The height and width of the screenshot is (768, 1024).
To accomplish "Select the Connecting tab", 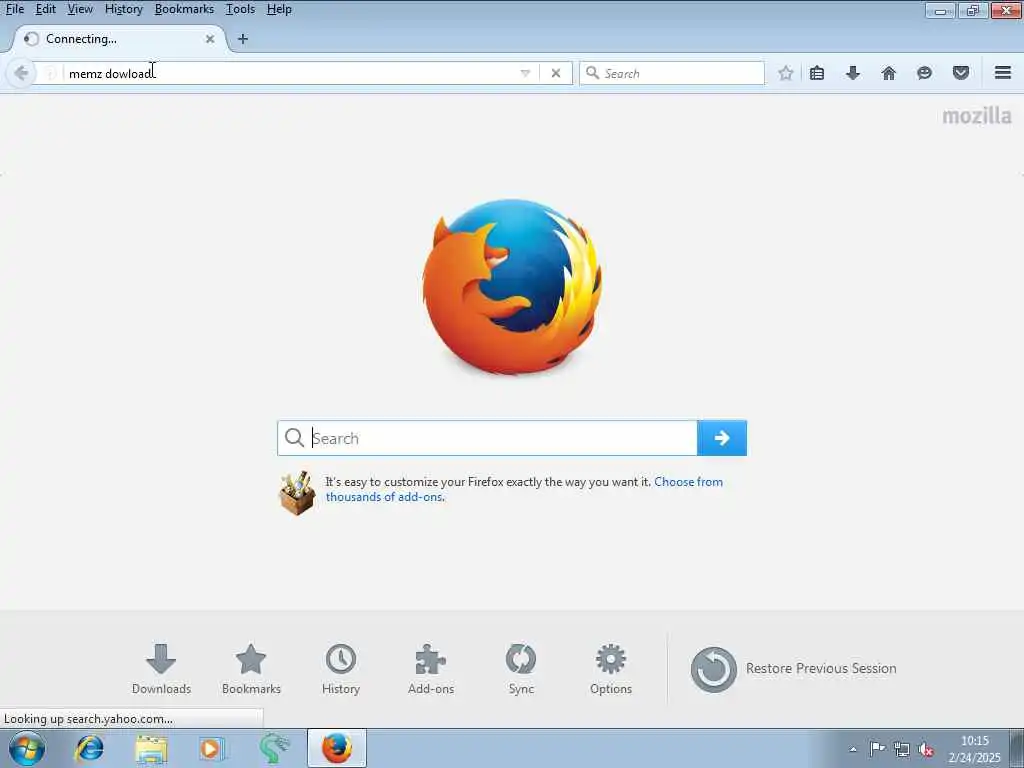I will 119,39.
